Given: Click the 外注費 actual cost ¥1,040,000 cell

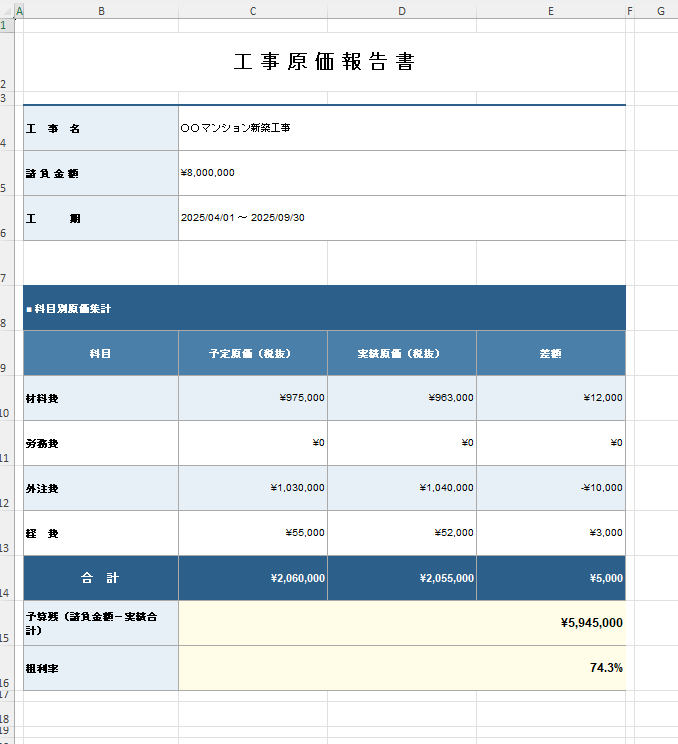Looking at the screenshot, I should point(401,488).
